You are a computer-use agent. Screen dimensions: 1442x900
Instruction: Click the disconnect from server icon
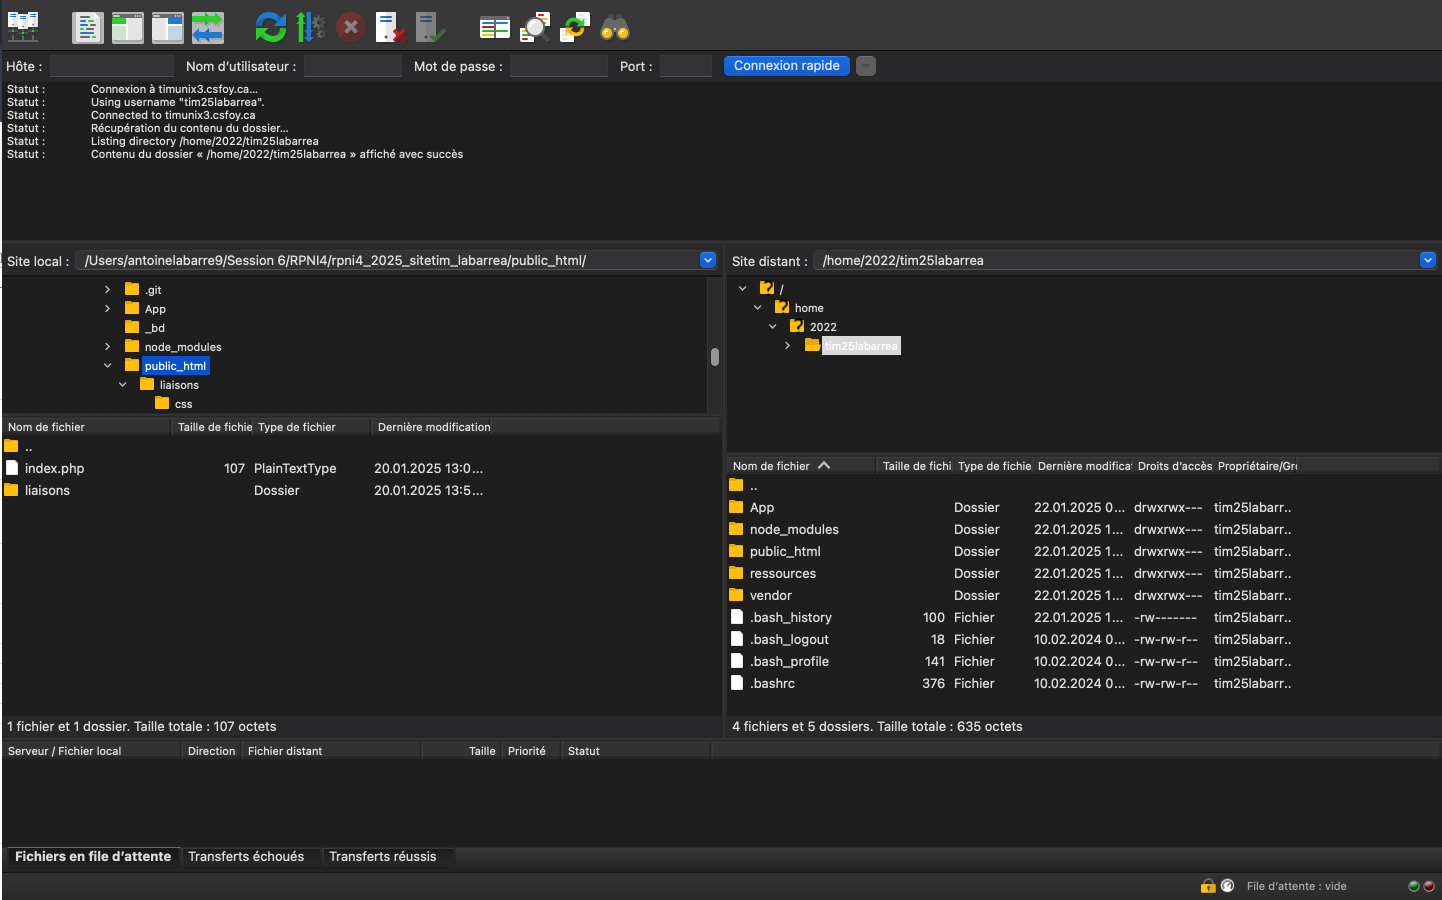point(390,27)
